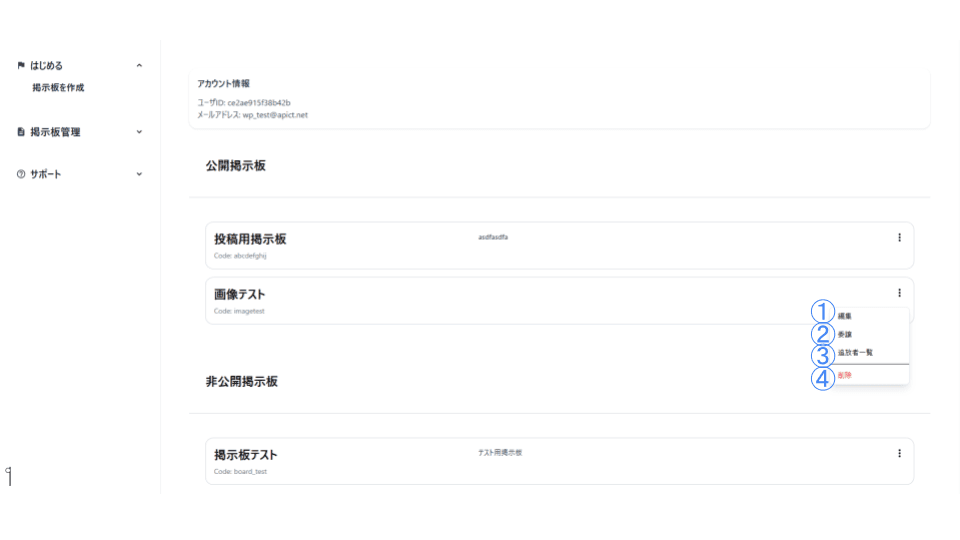Screen dimensions: 960x540
Task: Click the document icon beside 掲示板管理
Action: coord(21,132)
